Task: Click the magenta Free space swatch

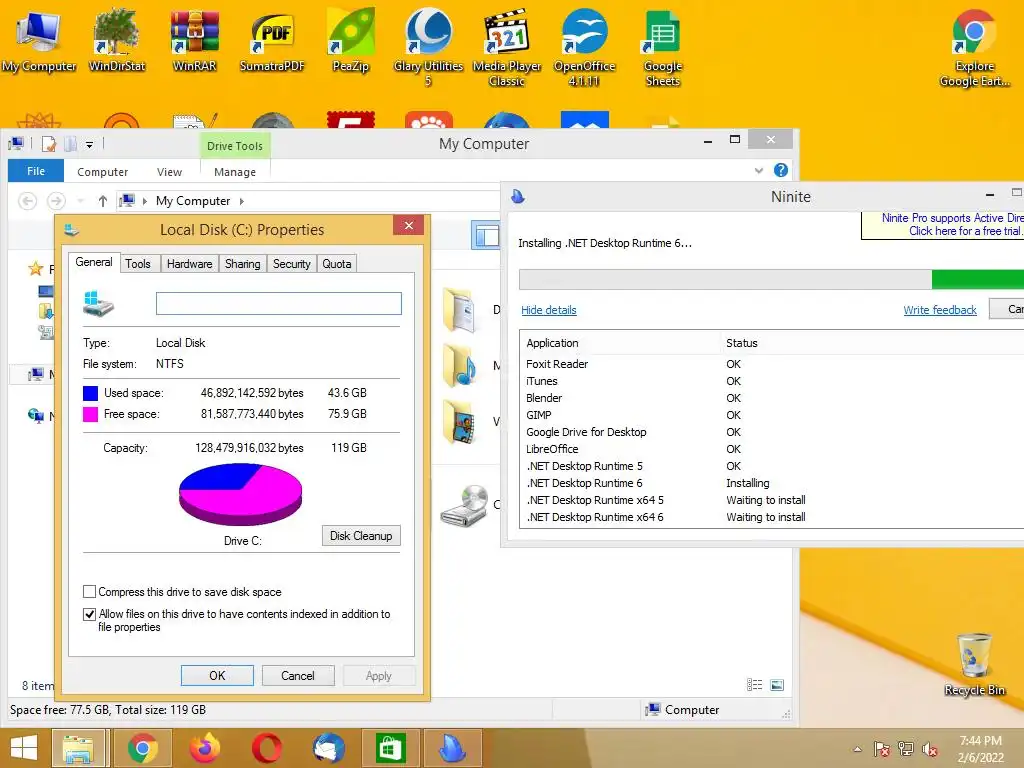Action: 90,414
